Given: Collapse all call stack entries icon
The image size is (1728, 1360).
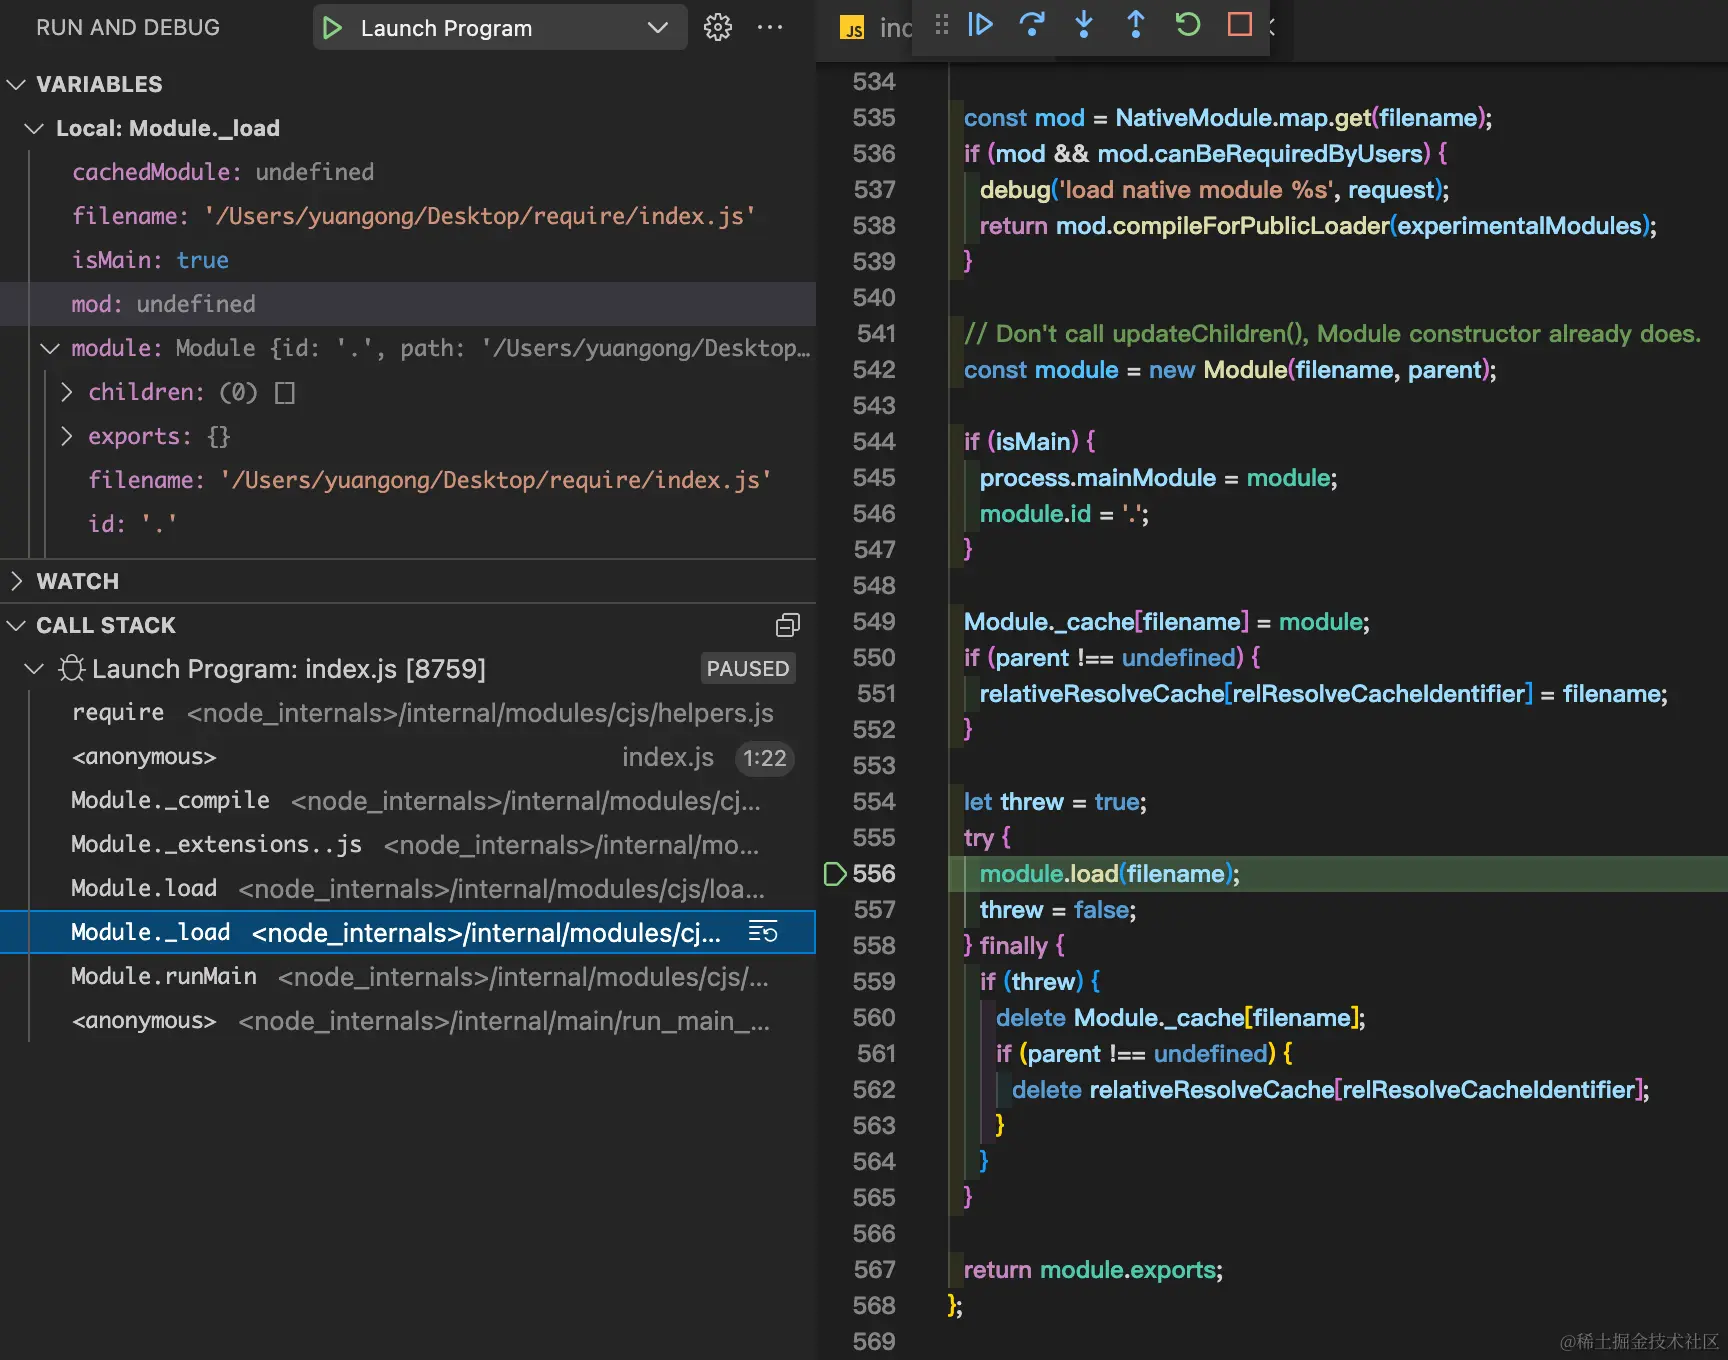Looking at the screenshot, I should pyautogui.click(x=788, y=625).
